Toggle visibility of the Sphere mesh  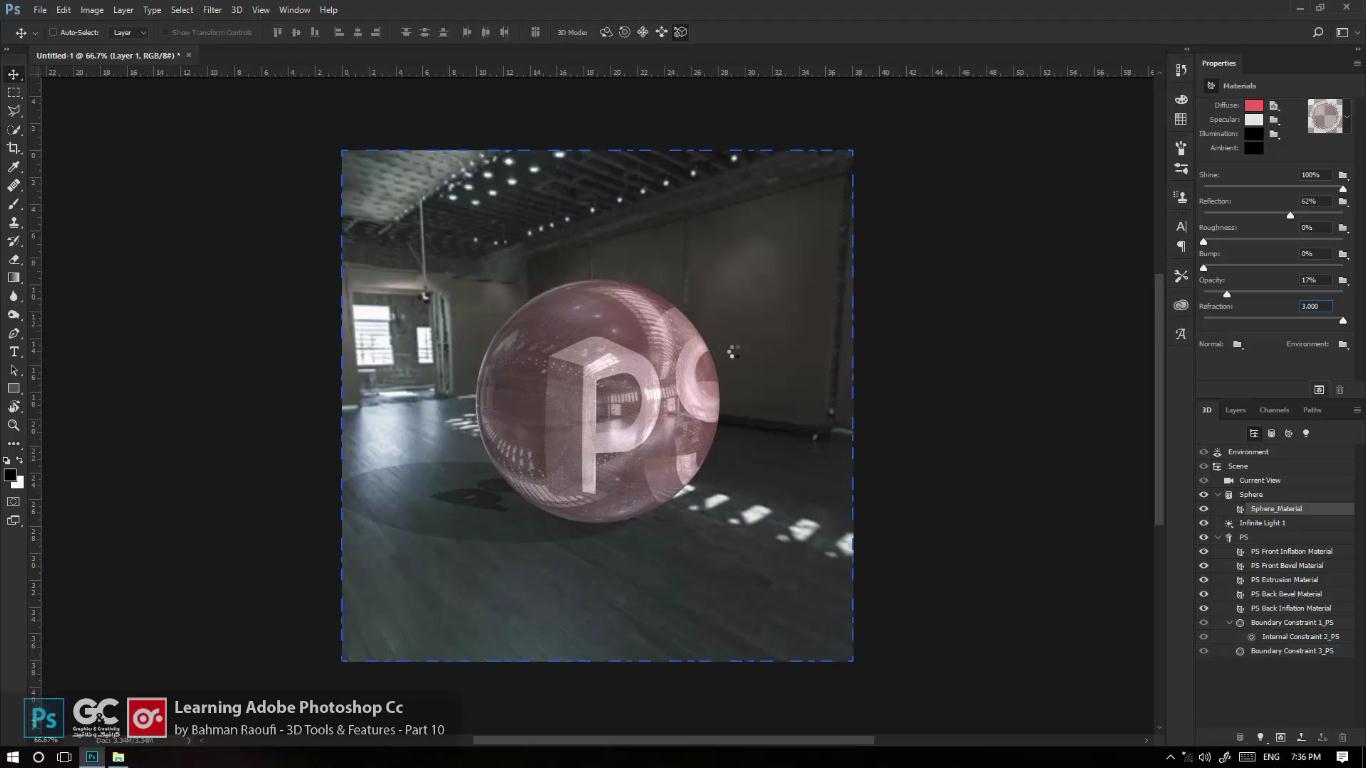point(1204,494)
